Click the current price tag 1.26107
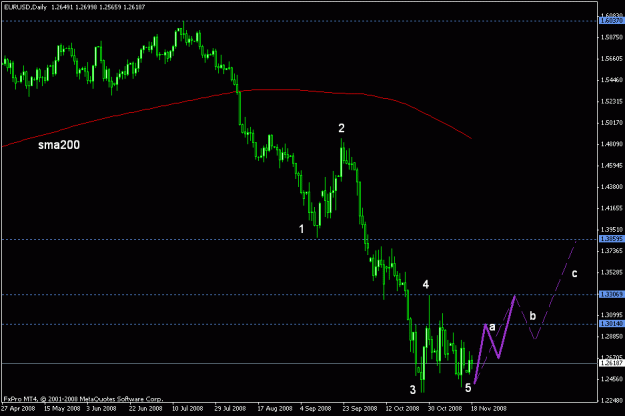This screenshot has height=416, width=625. pyautogui.click(x=611, y=363)
